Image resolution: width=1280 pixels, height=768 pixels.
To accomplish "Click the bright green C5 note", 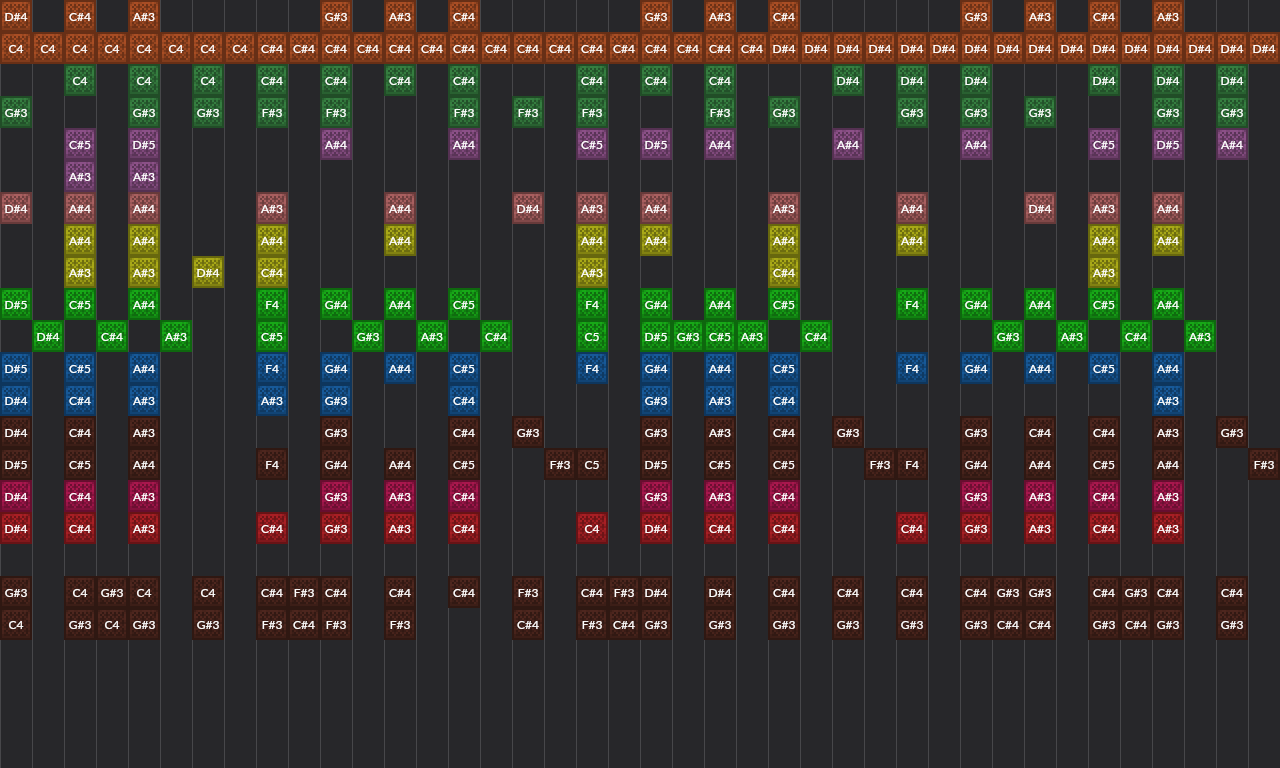I will point(592,336).
